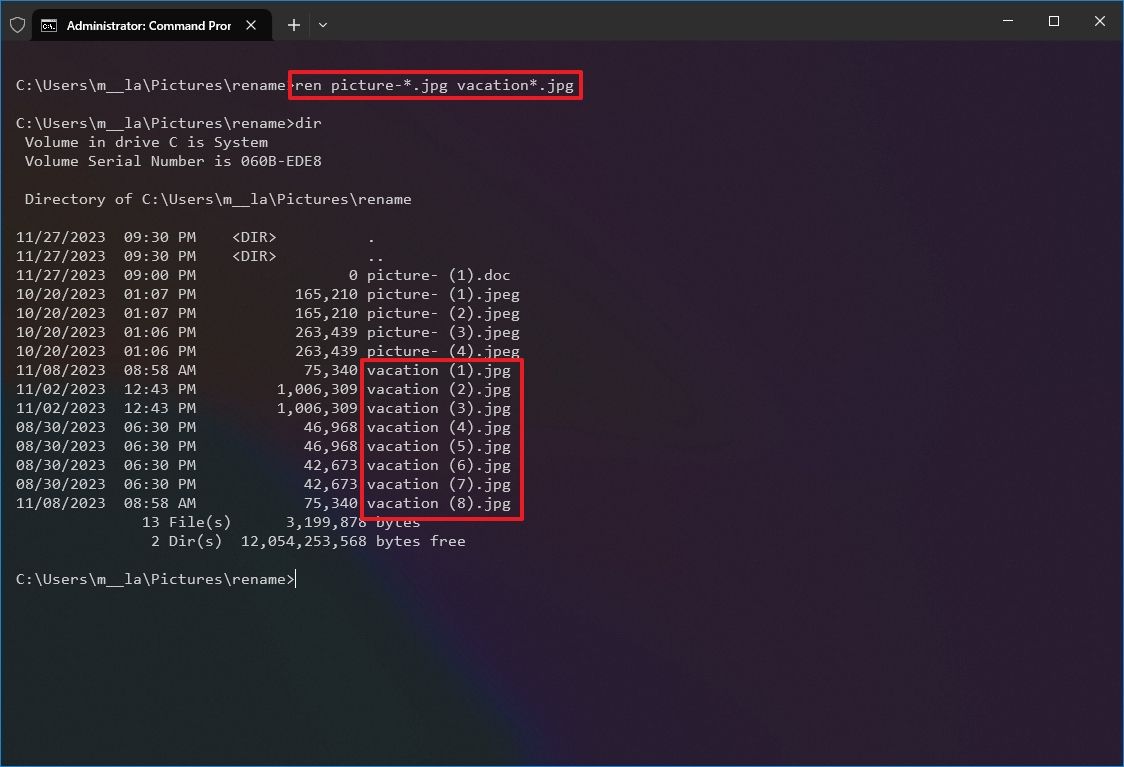Select the filename picture- (3).jpeg
Screen dimensions: 1124x767
coord(444,332)
